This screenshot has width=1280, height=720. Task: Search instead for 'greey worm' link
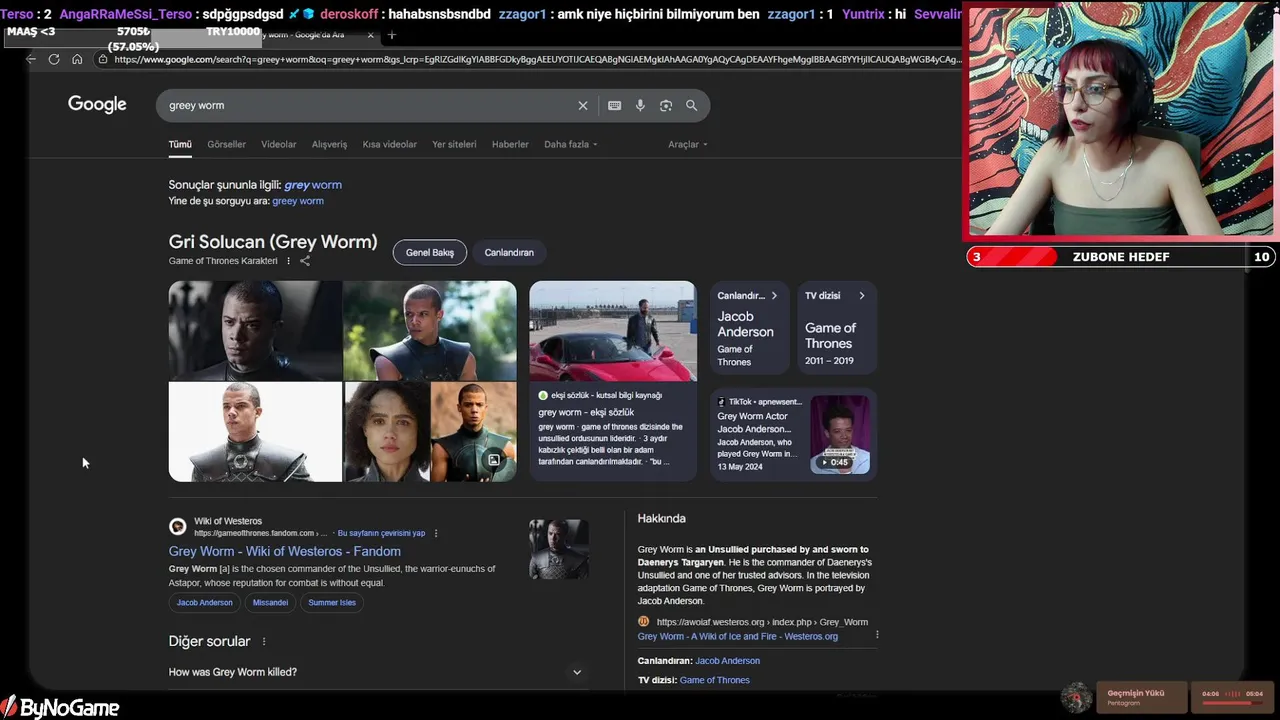coord(298,201)
